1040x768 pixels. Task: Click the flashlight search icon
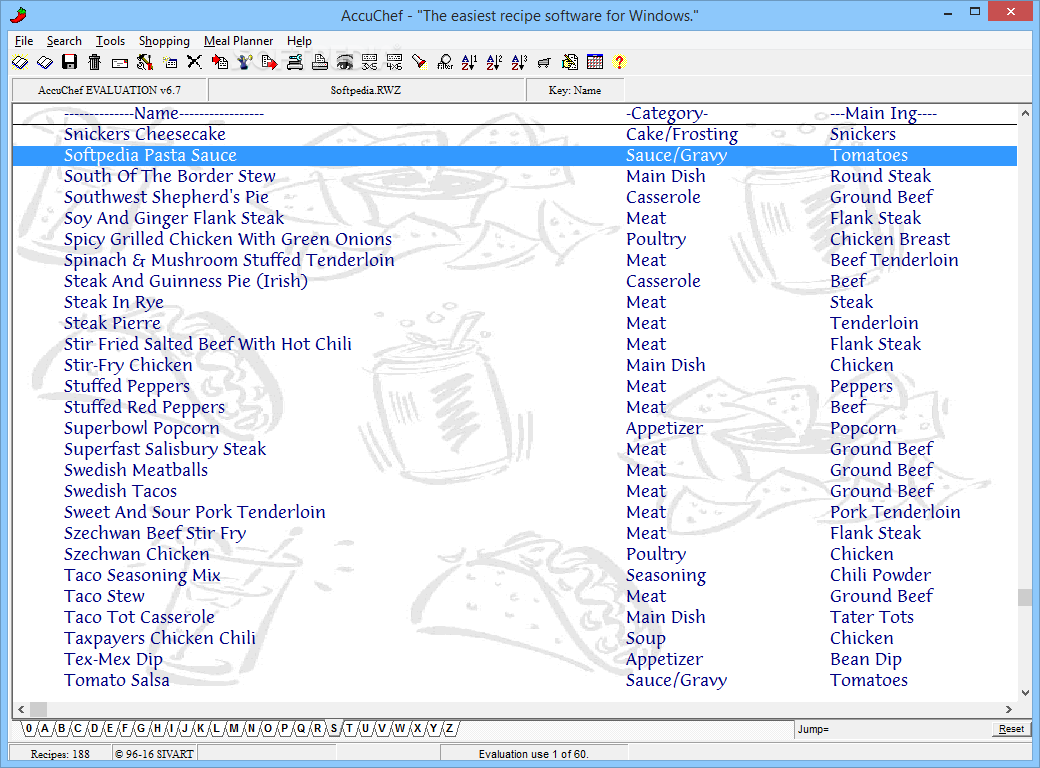pyautogui.click(x=419, y=62)
